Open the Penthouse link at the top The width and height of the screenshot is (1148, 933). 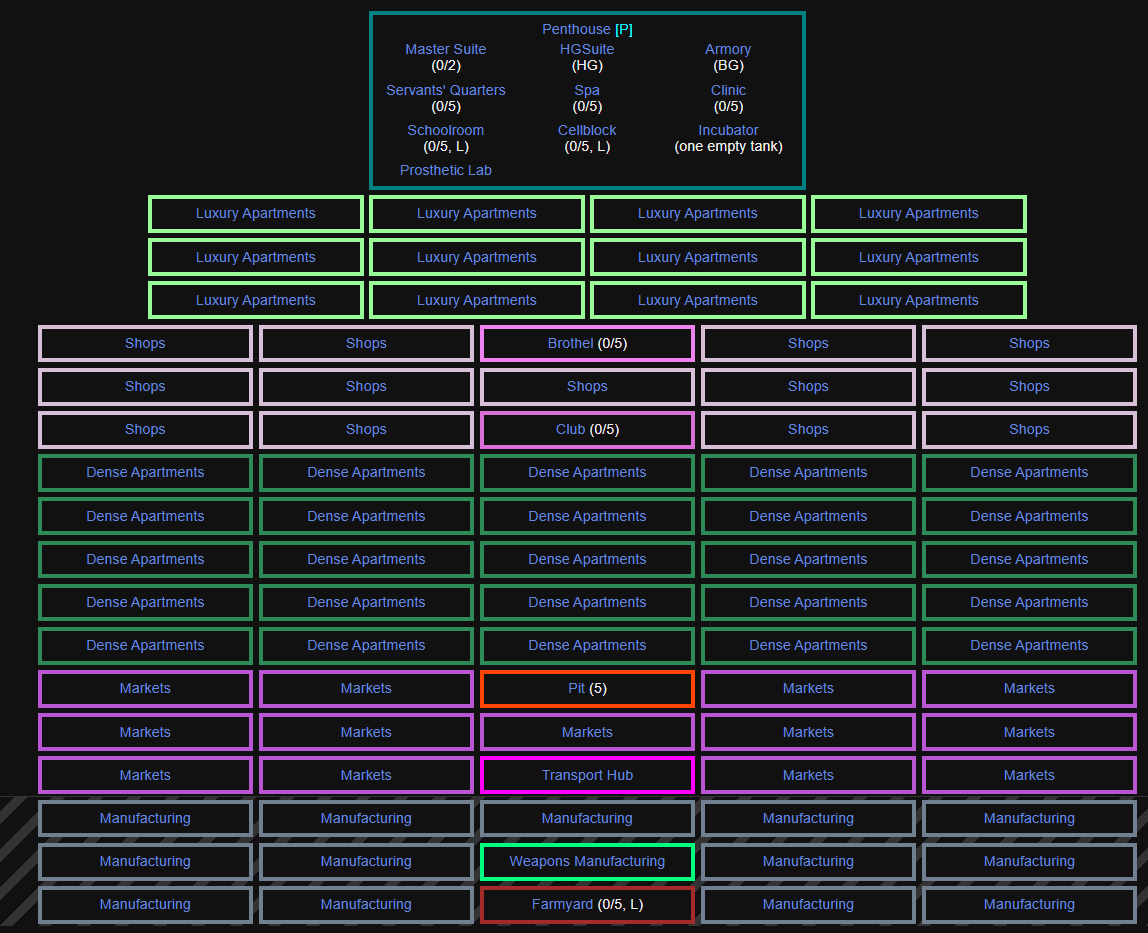coord(576,30)
